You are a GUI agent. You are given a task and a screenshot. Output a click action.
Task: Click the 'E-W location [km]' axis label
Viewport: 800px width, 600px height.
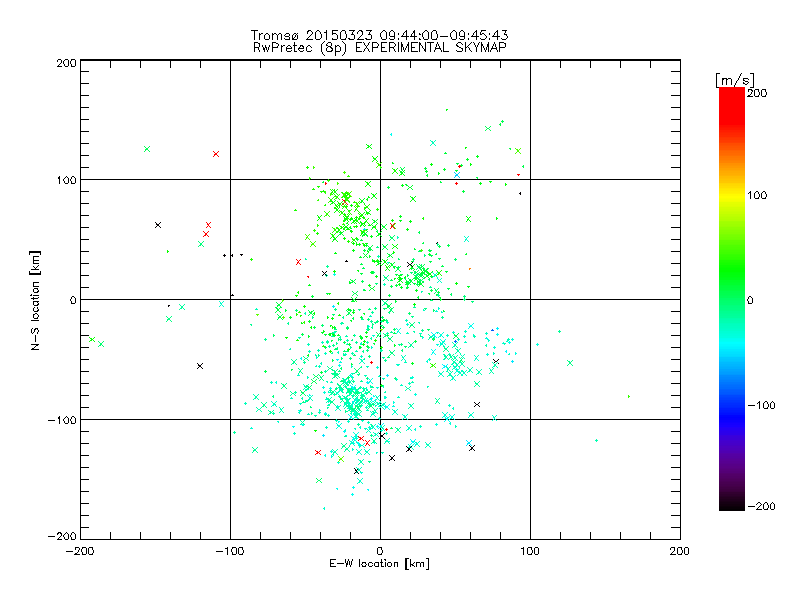[379, 564]
